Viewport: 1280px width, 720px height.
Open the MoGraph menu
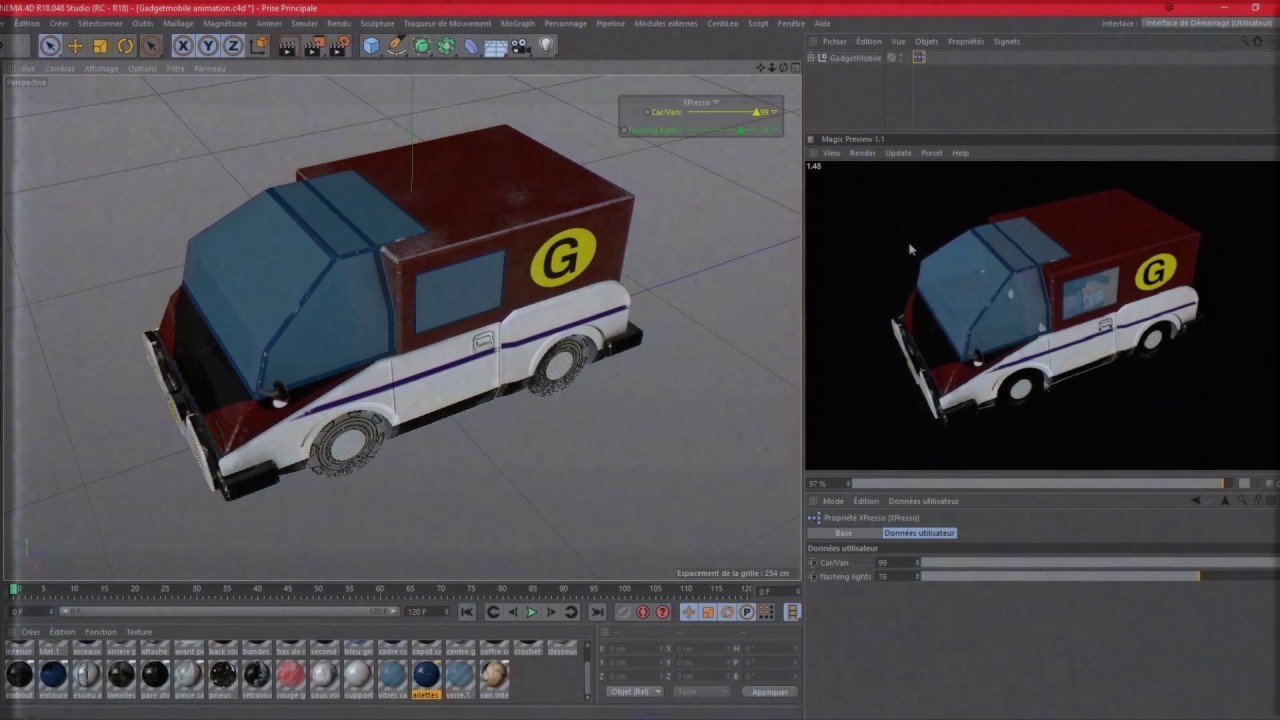517,23
